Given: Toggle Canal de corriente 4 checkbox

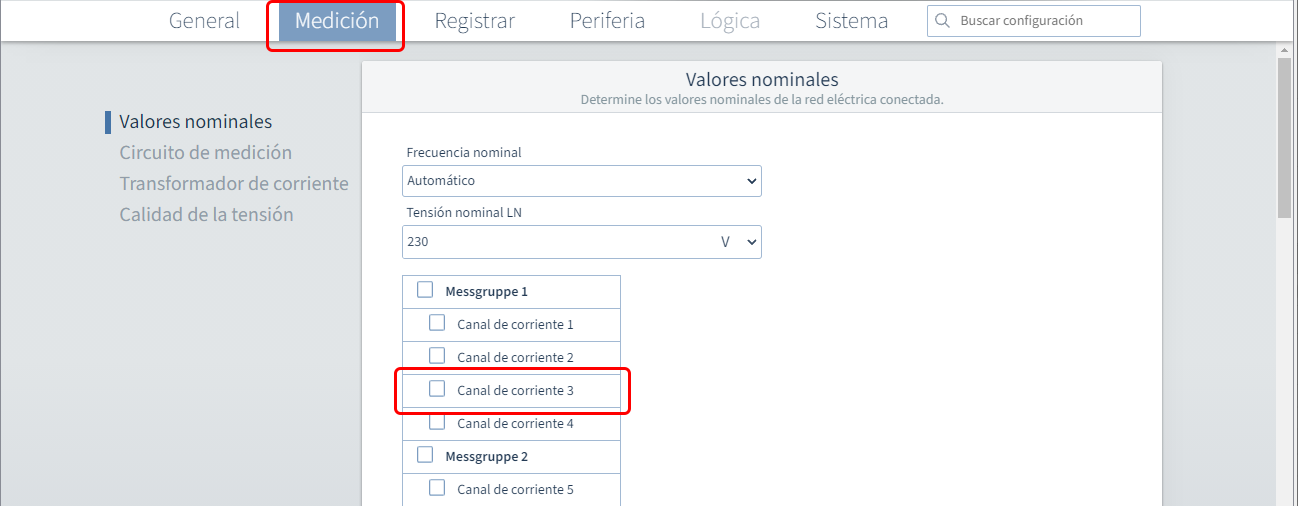Looking at the screenshot, I should (x=437, y=422).
